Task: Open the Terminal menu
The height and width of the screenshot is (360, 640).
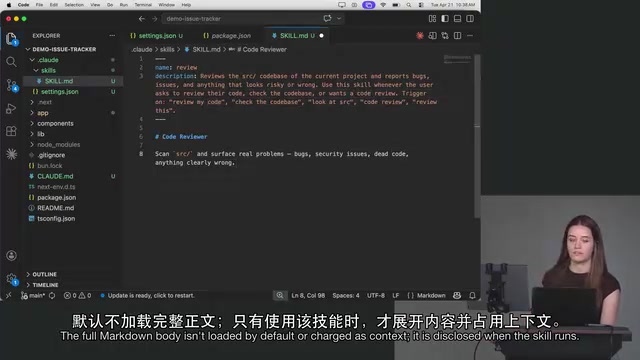Action: (x=143, y=5)
